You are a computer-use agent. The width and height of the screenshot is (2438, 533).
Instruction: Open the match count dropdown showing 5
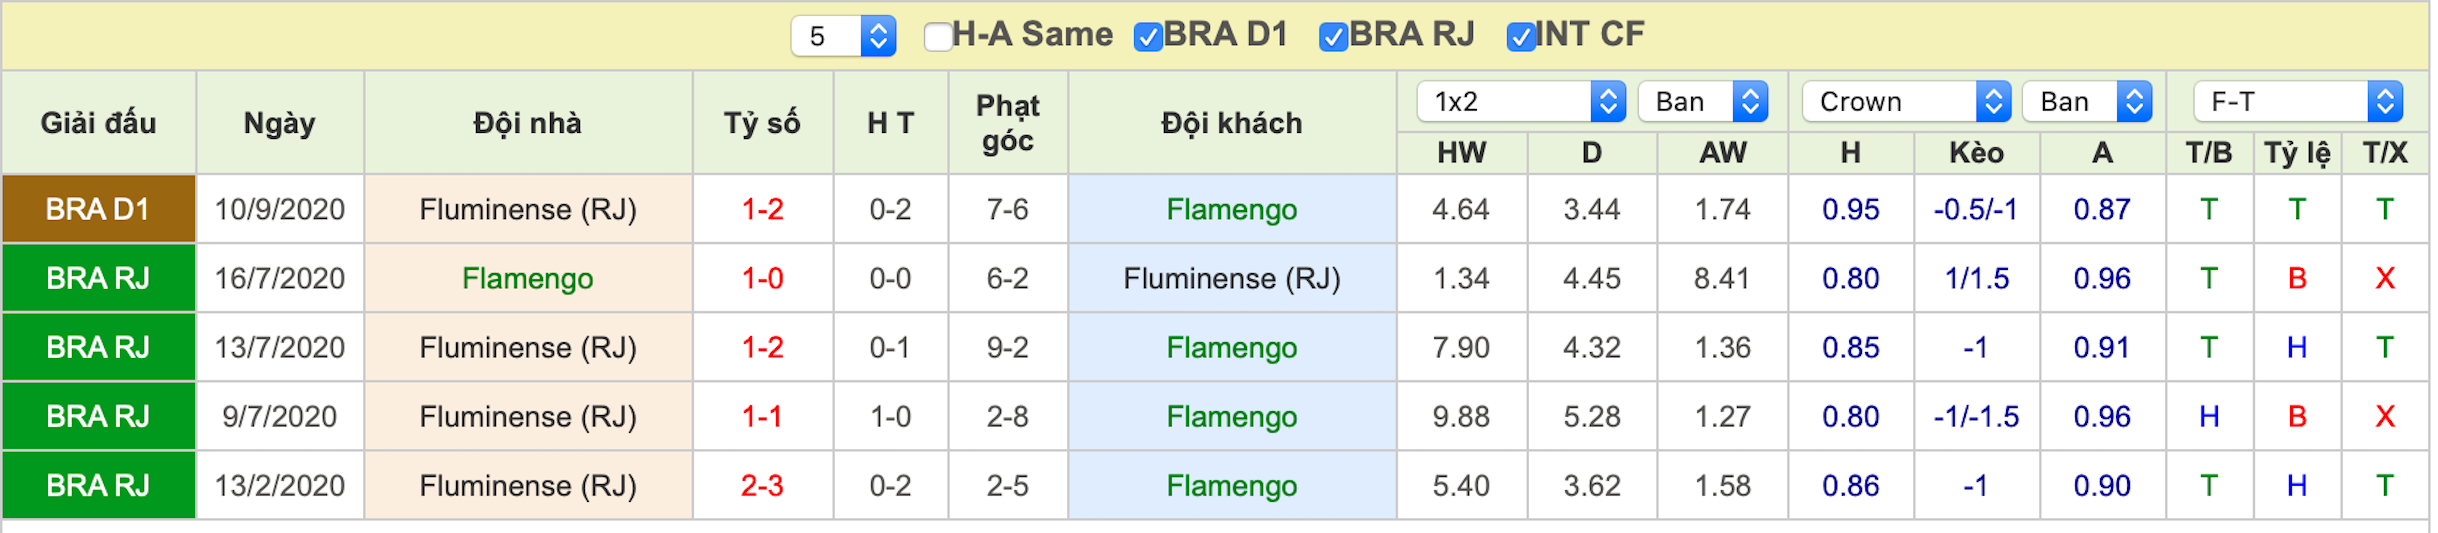[843, 36]
